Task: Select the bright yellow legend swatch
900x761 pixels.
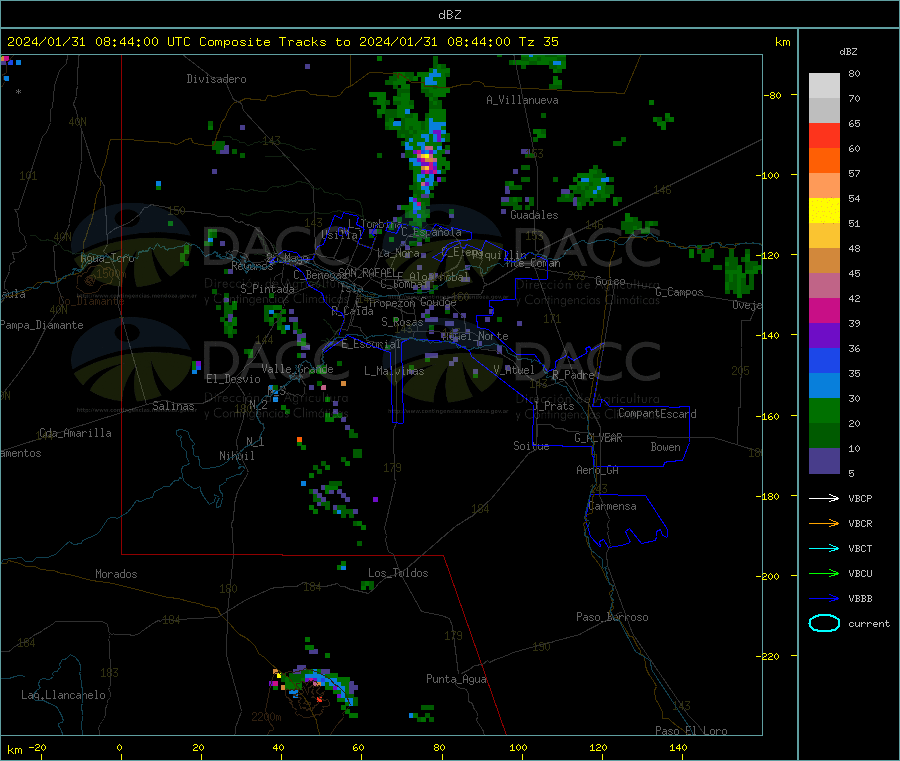Action: coord(824,211)
